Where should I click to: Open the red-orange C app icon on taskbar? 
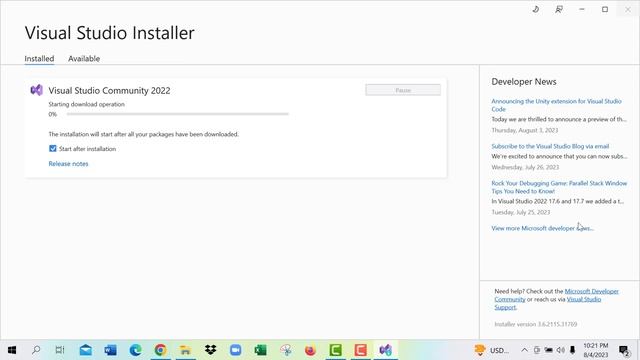(360, 350)
